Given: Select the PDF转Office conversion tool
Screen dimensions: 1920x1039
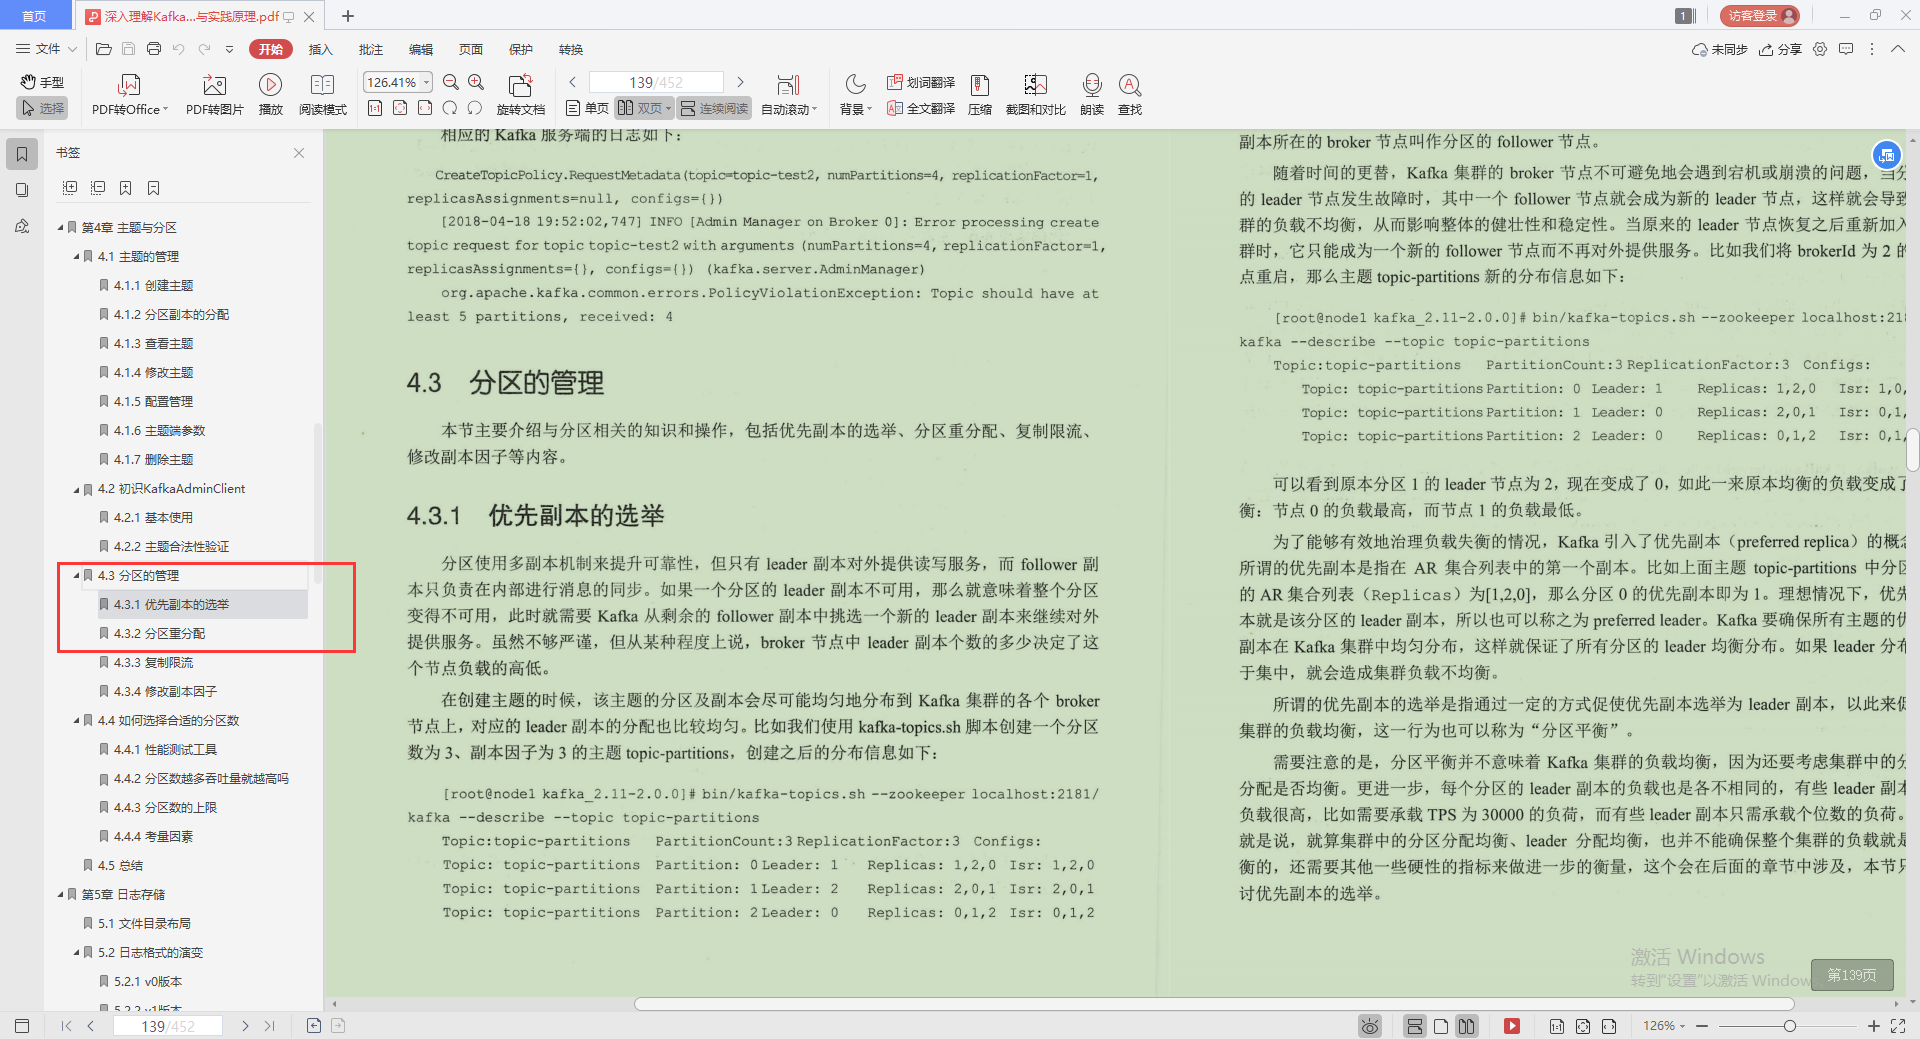Looking at the screenshot, I should click(128, 95).
